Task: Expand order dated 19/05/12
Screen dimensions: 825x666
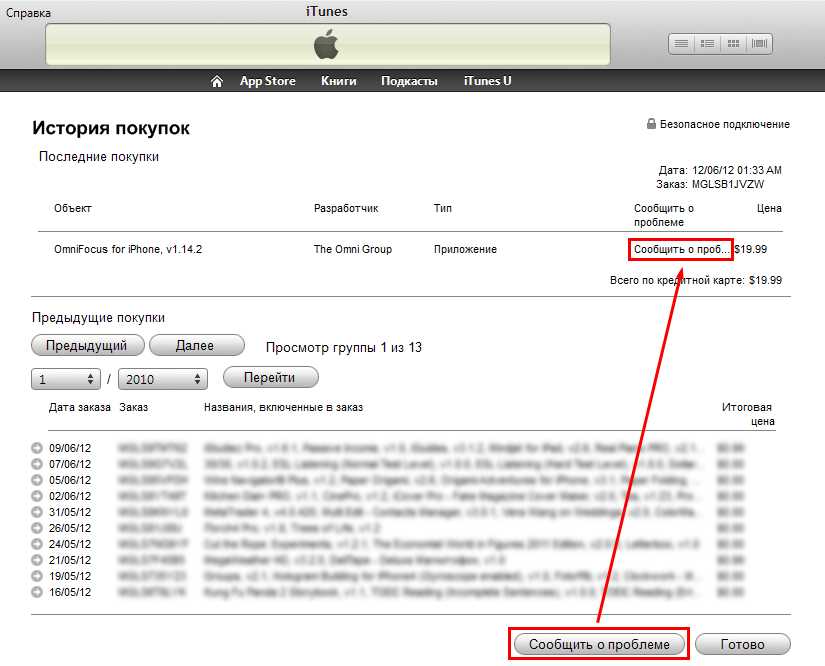Action: [x=37, y=576]
